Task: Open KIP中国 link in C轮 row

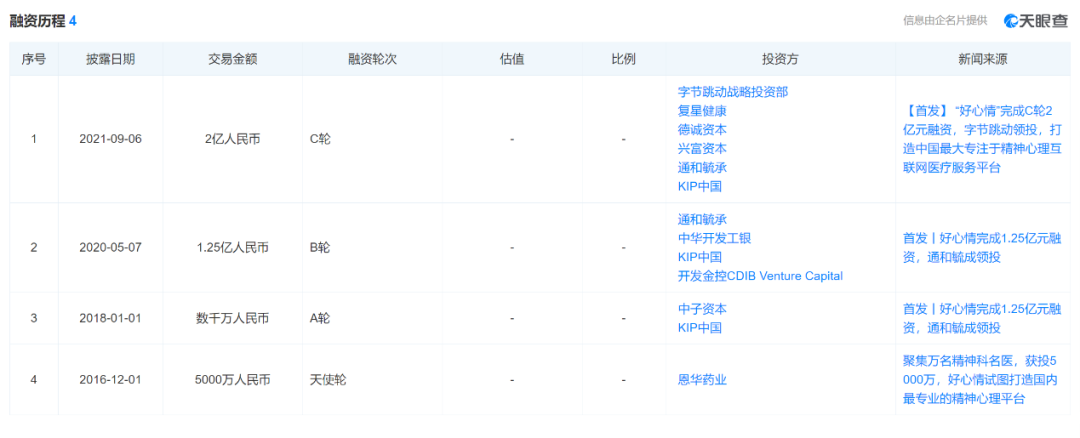Action: (700, 186)
